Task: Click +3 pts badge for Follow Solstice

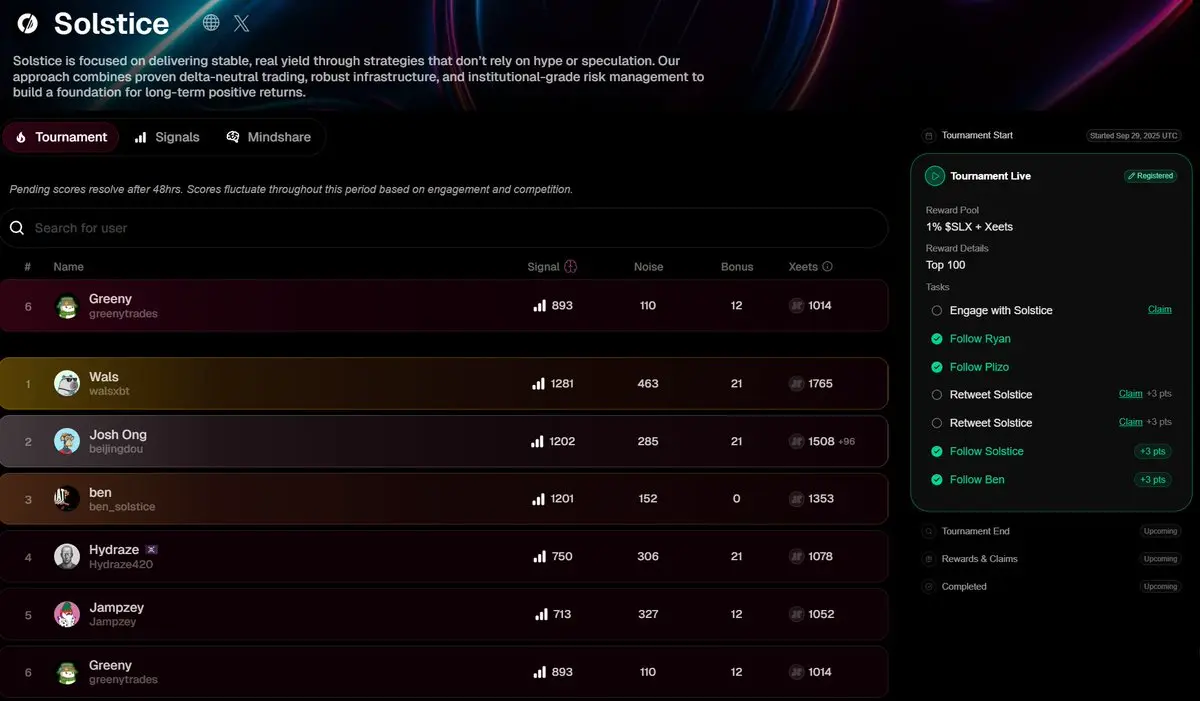Action: (1152, 452)
